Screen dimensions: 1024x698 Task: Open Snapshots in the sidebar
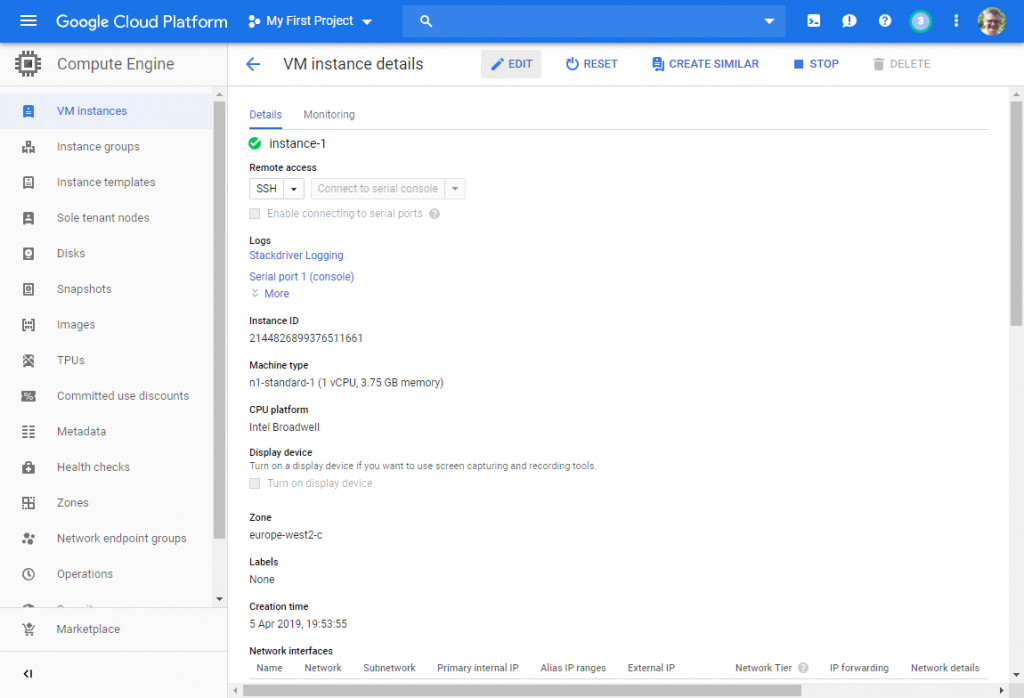84,289
